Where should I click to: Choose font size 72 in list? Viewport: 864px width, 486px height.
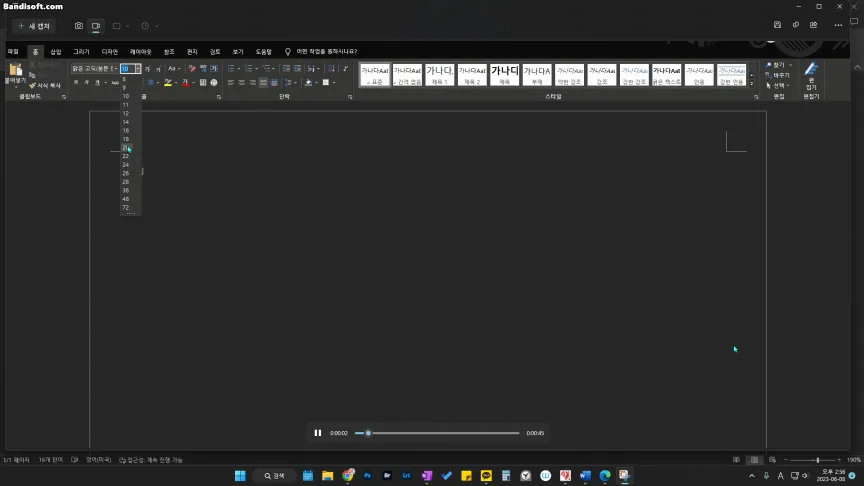coord(126,208)
